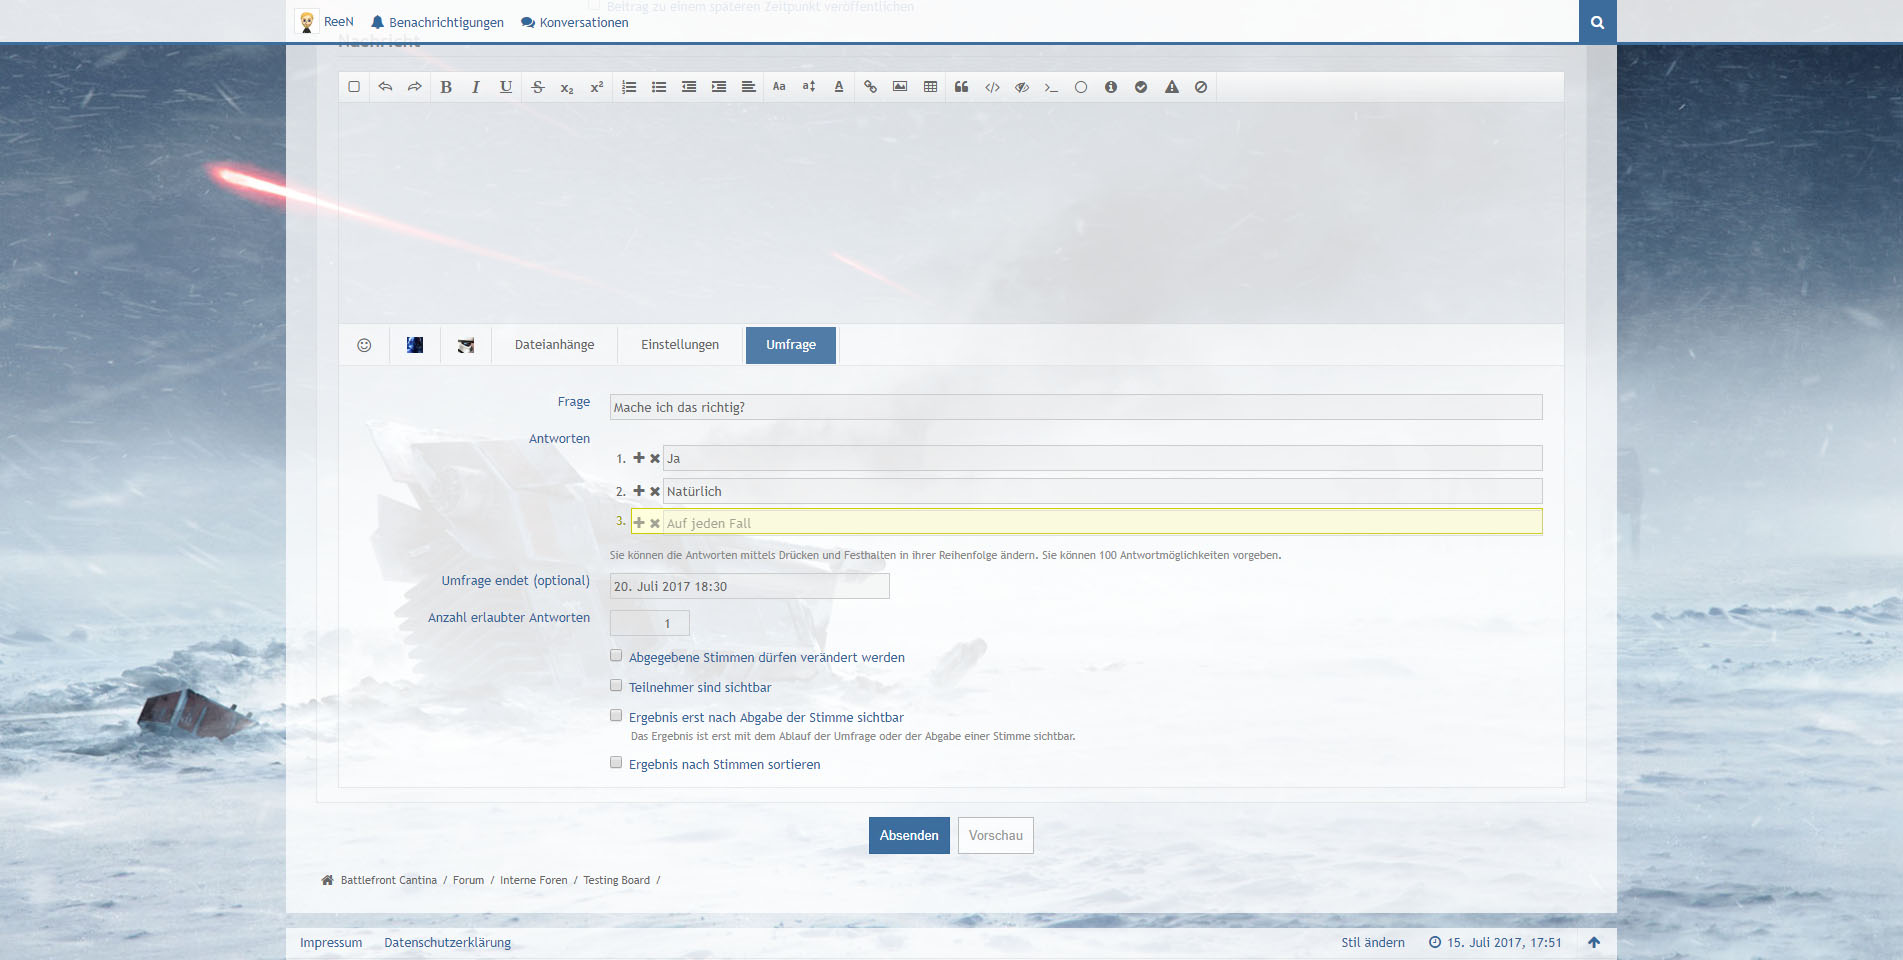Insert inline code (terminal prompt icon)
The width and height of the screenshot is (1903, 960).
click(x=1051, y=87)
